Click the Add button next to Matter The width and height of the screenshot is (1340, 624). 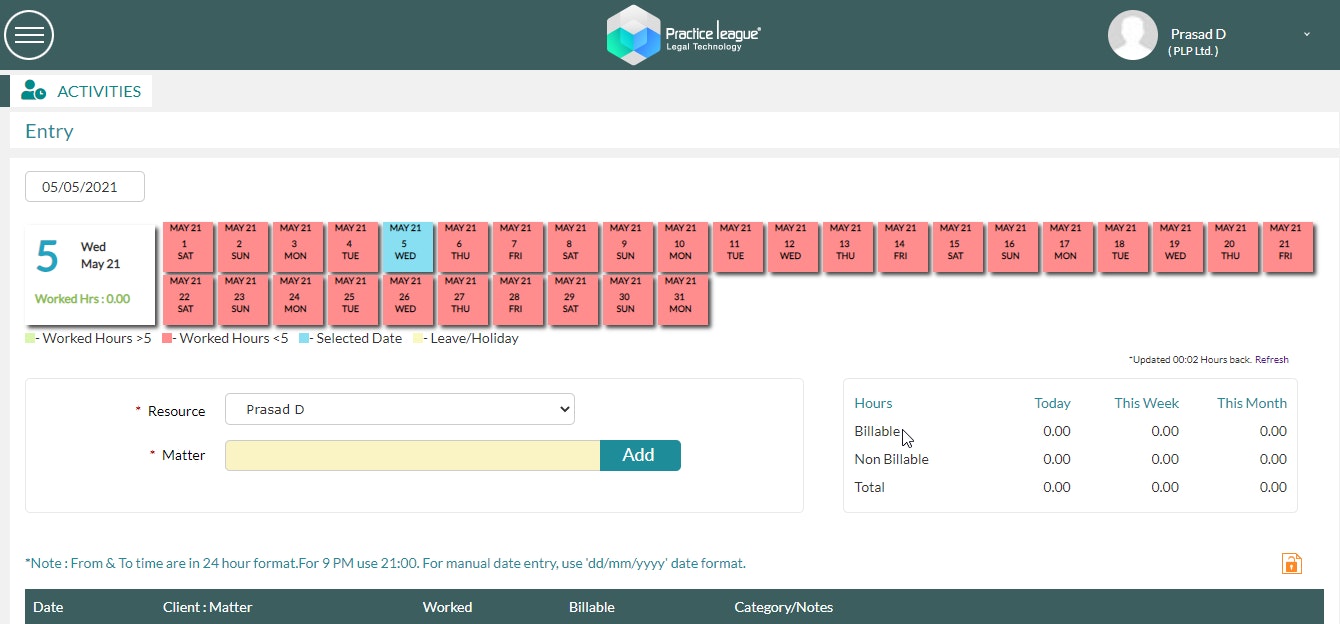pyautogui.click(x=640, y=455)
